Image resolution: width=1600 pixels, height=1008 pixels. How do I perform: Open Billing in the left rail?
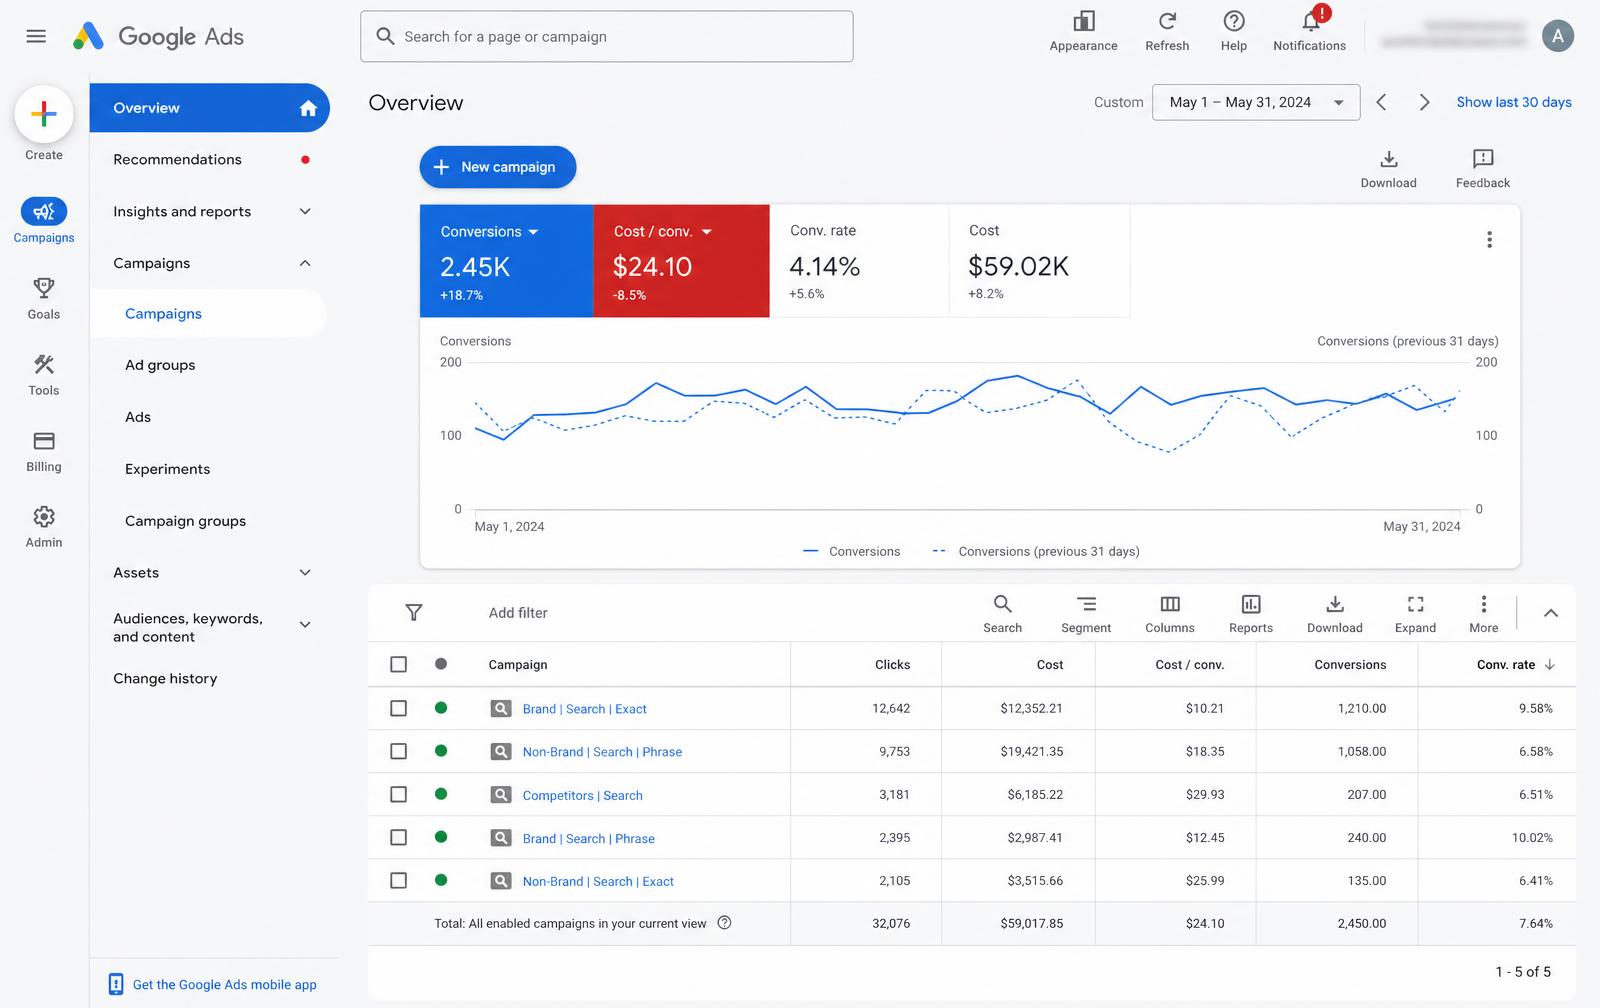coord(44,451)
